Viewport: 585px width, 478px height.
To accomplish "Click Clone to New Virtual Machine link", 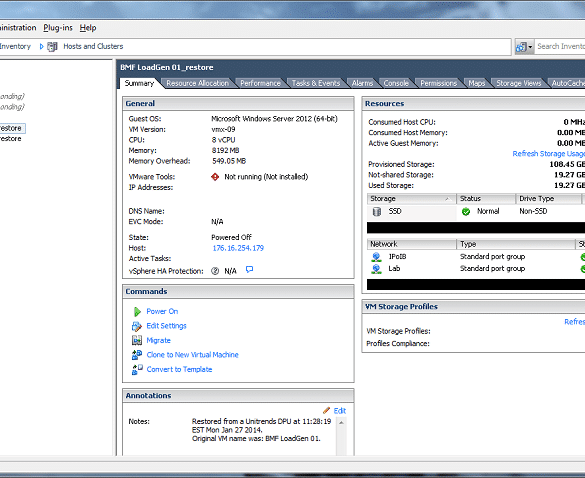I will pyautogui.click(x=193, y=355).
